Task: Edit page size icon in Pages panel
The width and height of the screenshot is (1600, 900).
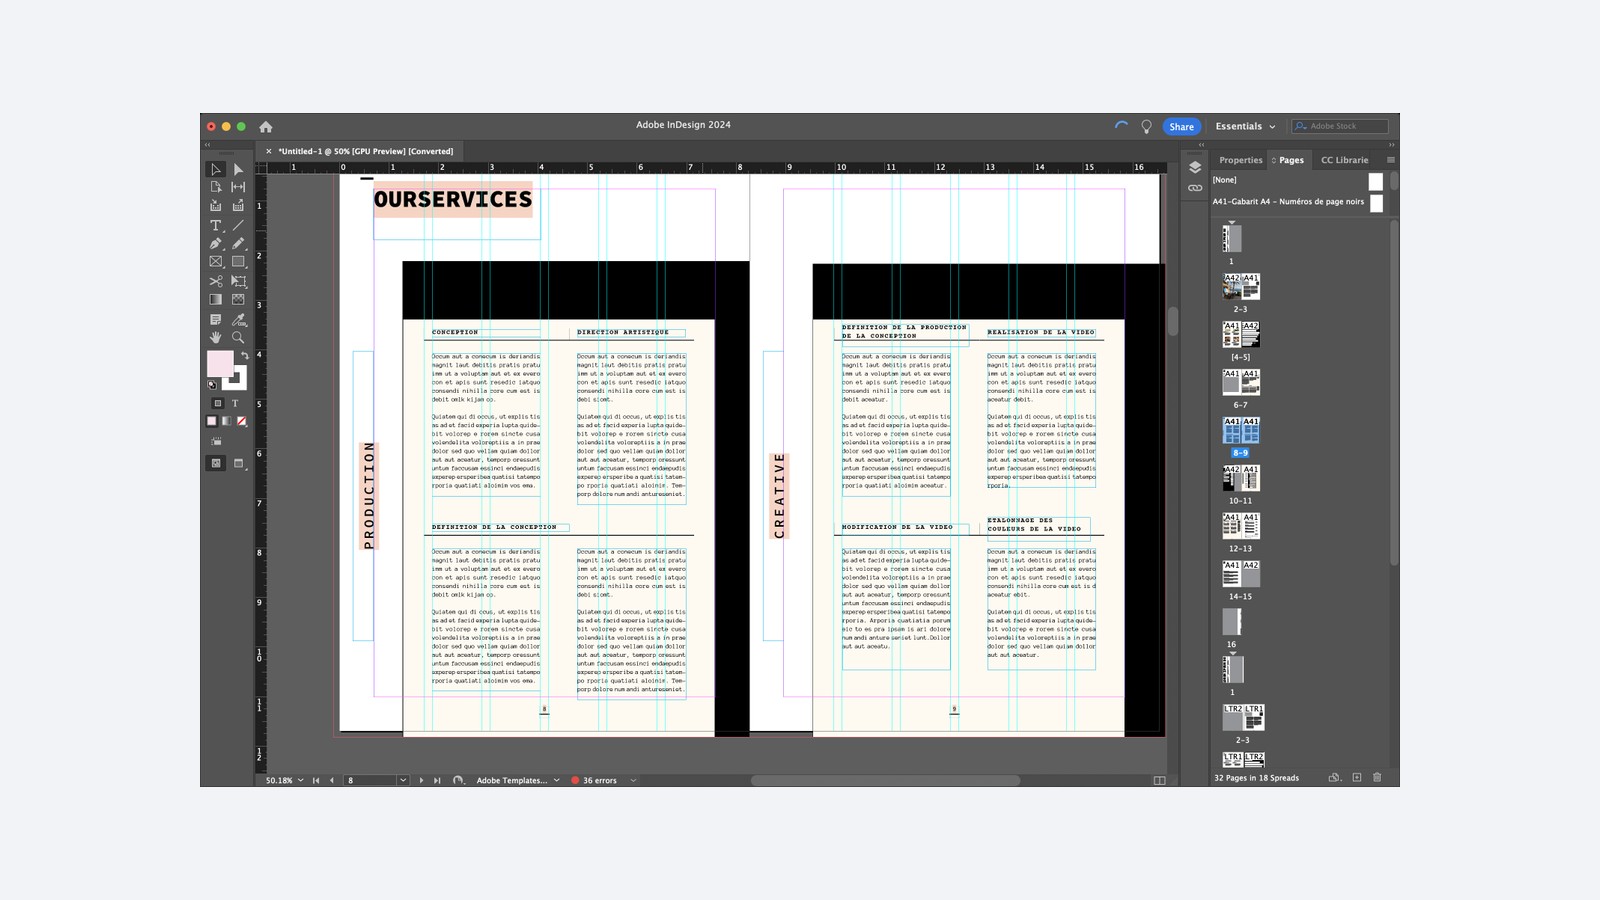Action: [x=1334, y=777]
